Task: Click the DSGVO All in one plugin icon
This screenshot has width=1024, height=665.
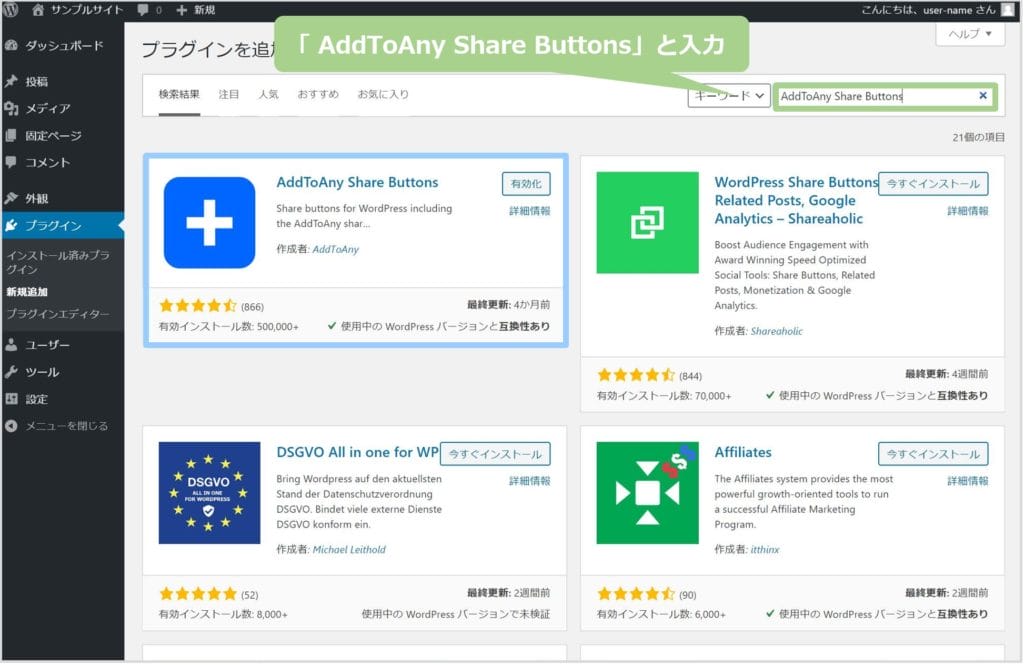Action: (209, 493)
